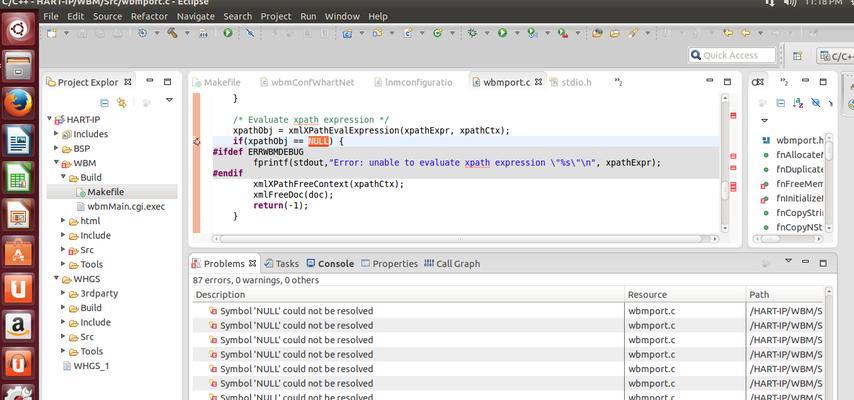854x400 pixels.
Task: Click the Path column header
Action: 785,294
